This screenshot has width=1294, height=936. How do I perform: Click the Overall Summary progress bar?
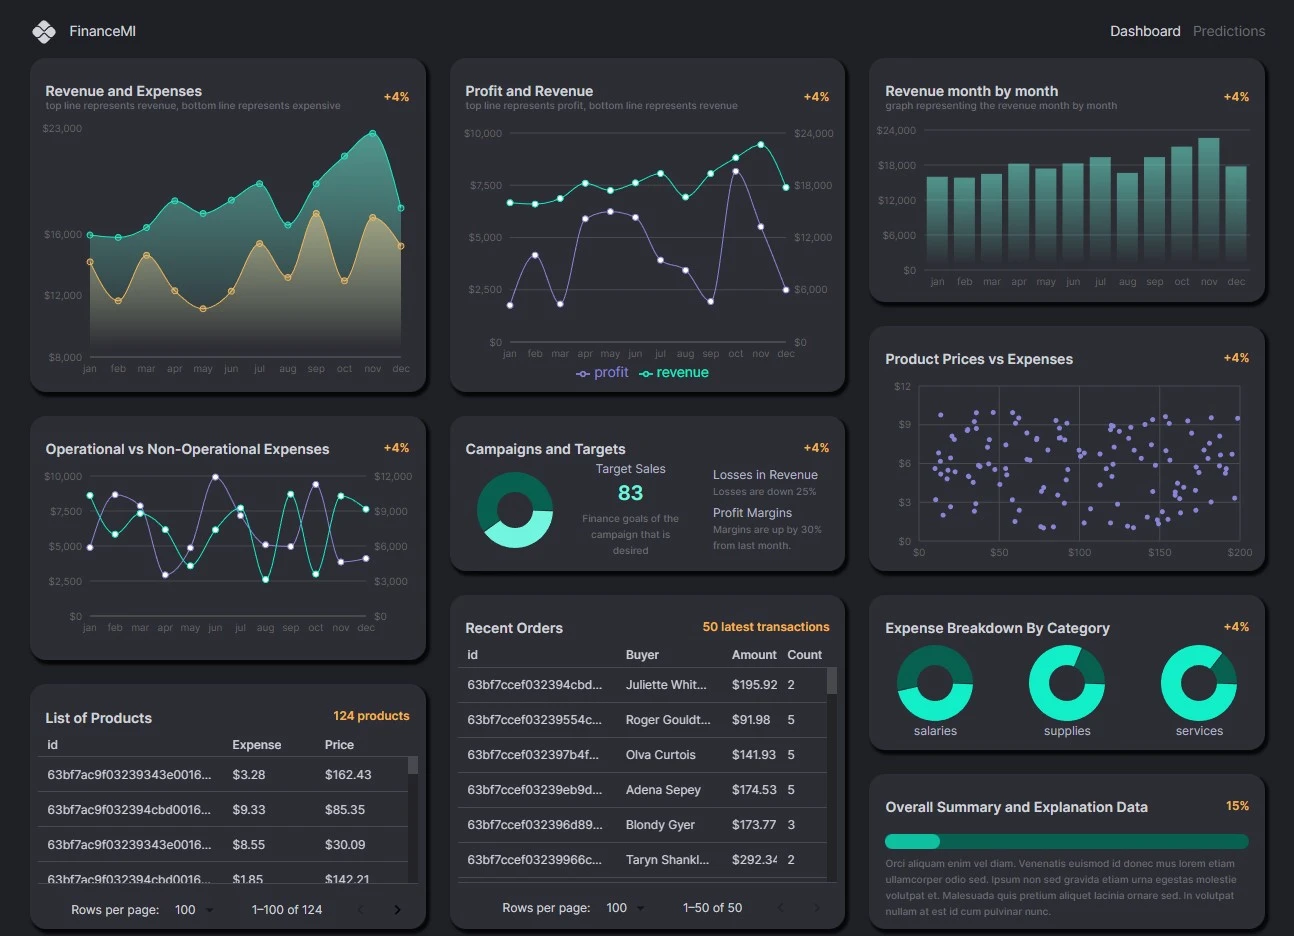pos(1066,841)
